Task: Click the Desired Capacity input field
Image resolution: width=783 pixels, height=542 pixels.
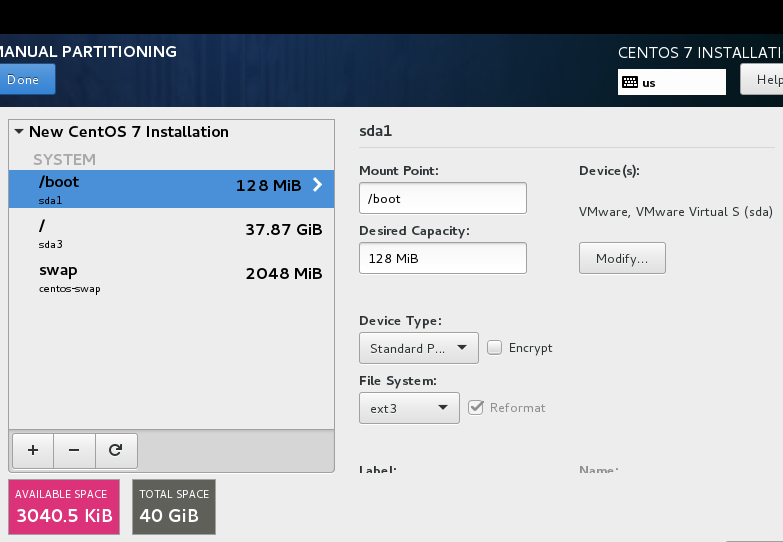Action: tap(442, 258)
